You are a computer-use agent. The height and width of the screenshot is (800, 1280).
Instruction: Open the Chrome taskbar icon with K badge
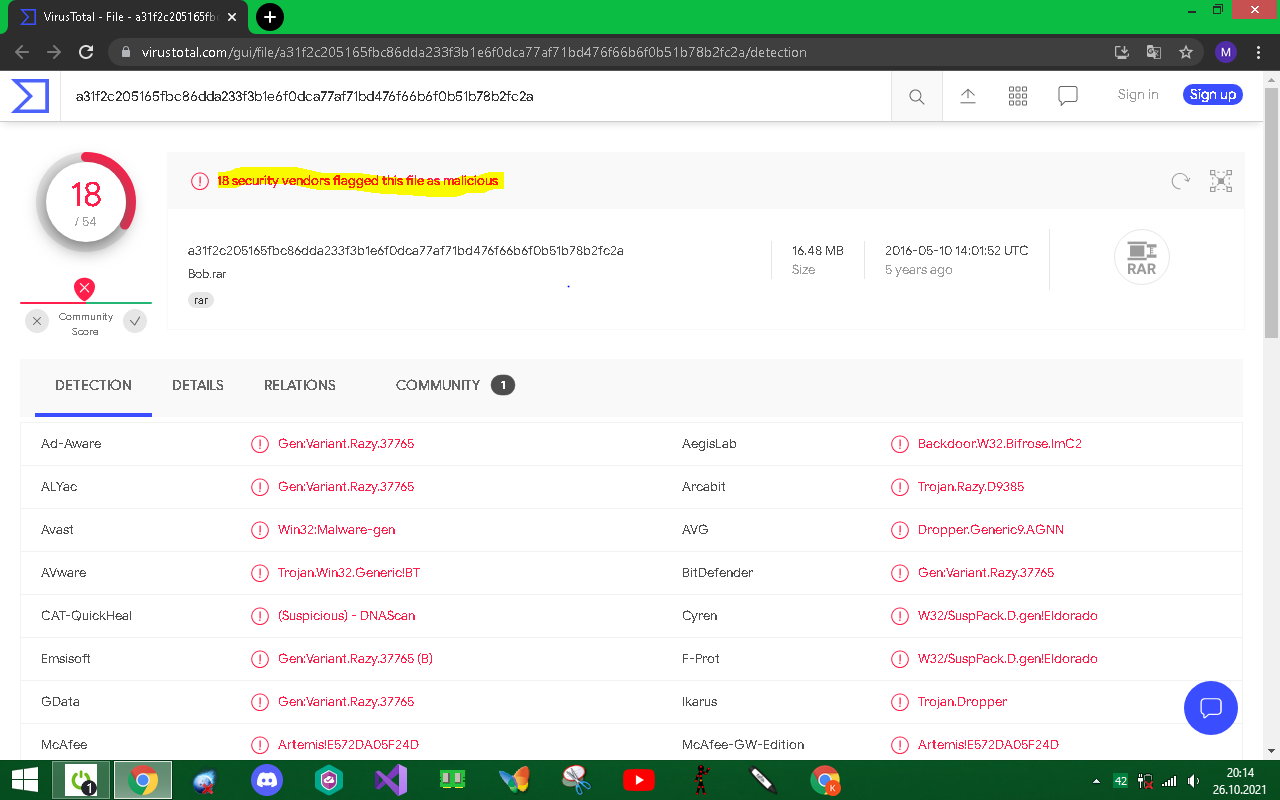coord(825,780)
